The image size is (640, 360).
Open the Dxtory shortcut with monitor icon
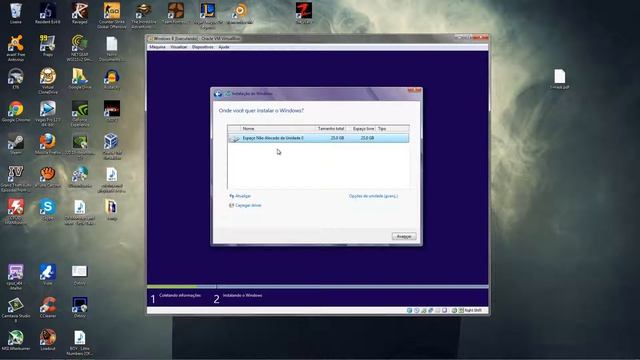80,307
